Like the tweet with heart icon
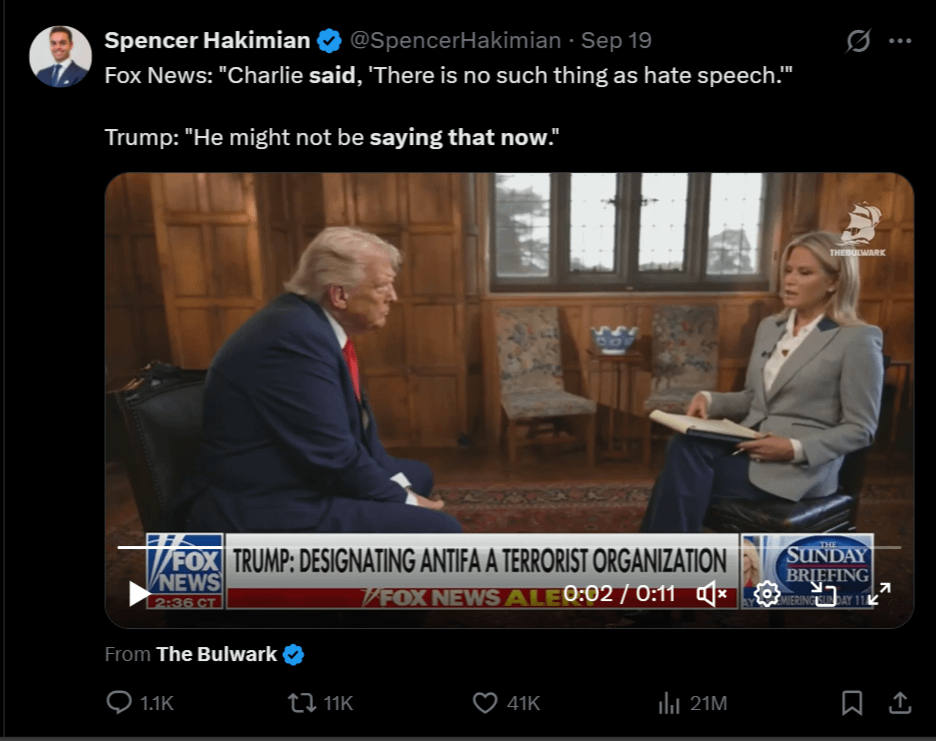The image size is (936, 741). [485, 703]
